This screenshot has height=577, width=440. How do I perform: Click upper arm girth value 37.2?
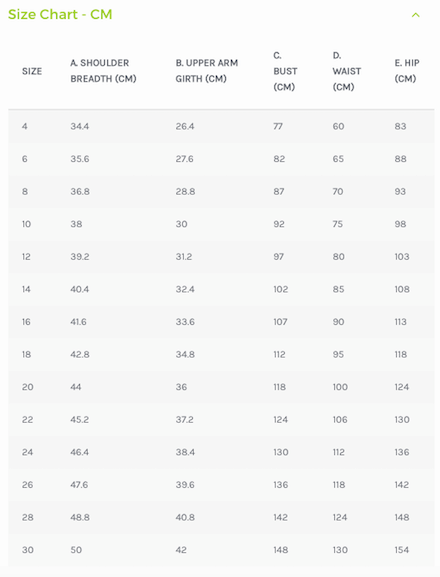click(x=184, y=420)
